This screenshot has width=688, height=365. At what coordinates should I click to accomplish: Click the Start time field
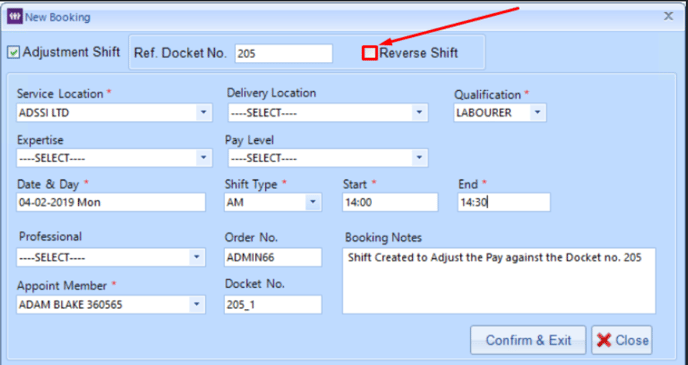pos(390,202)
